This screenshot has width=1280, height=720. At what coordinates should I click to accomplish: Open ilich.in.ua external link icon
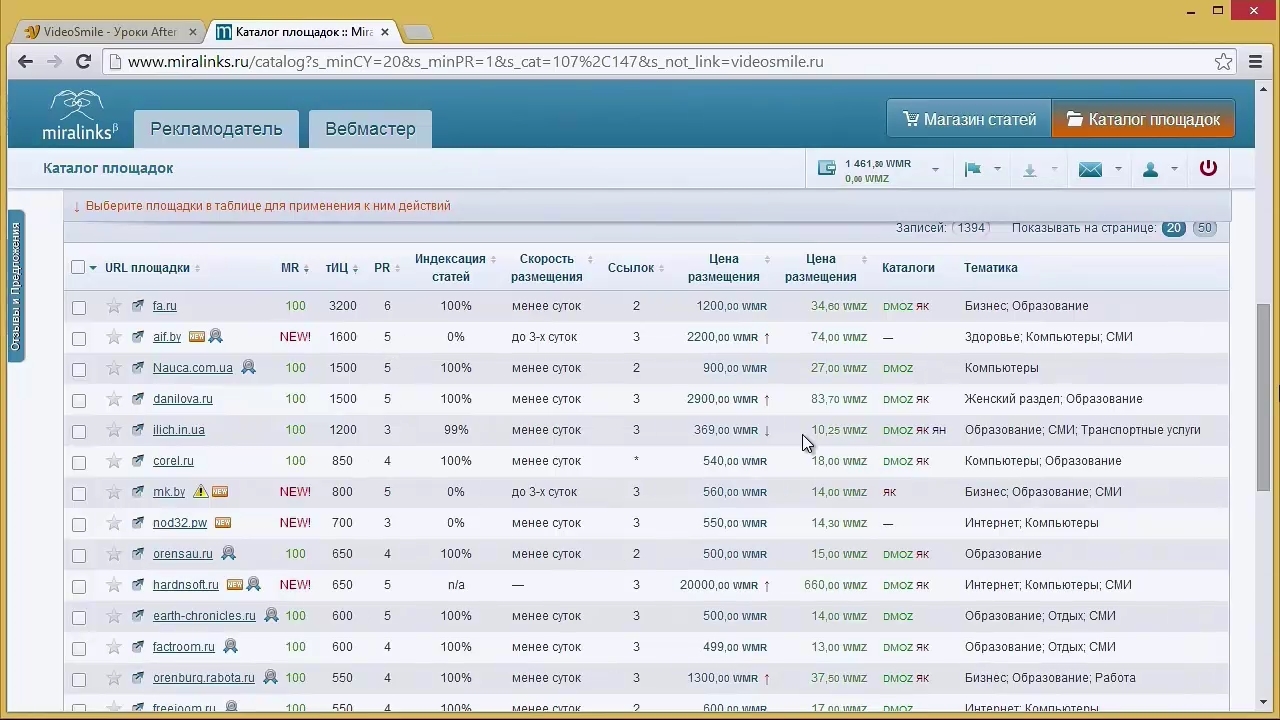(138, 430)
